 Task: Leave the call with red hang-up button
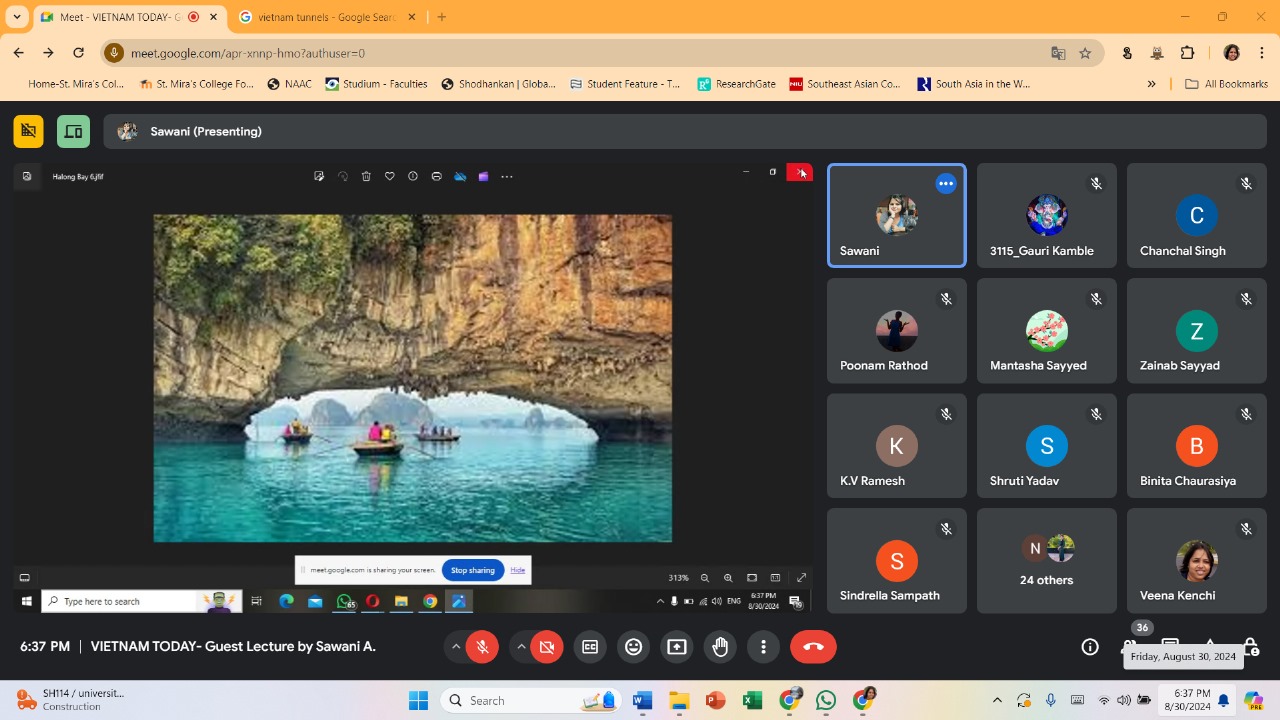click(813, 647)
